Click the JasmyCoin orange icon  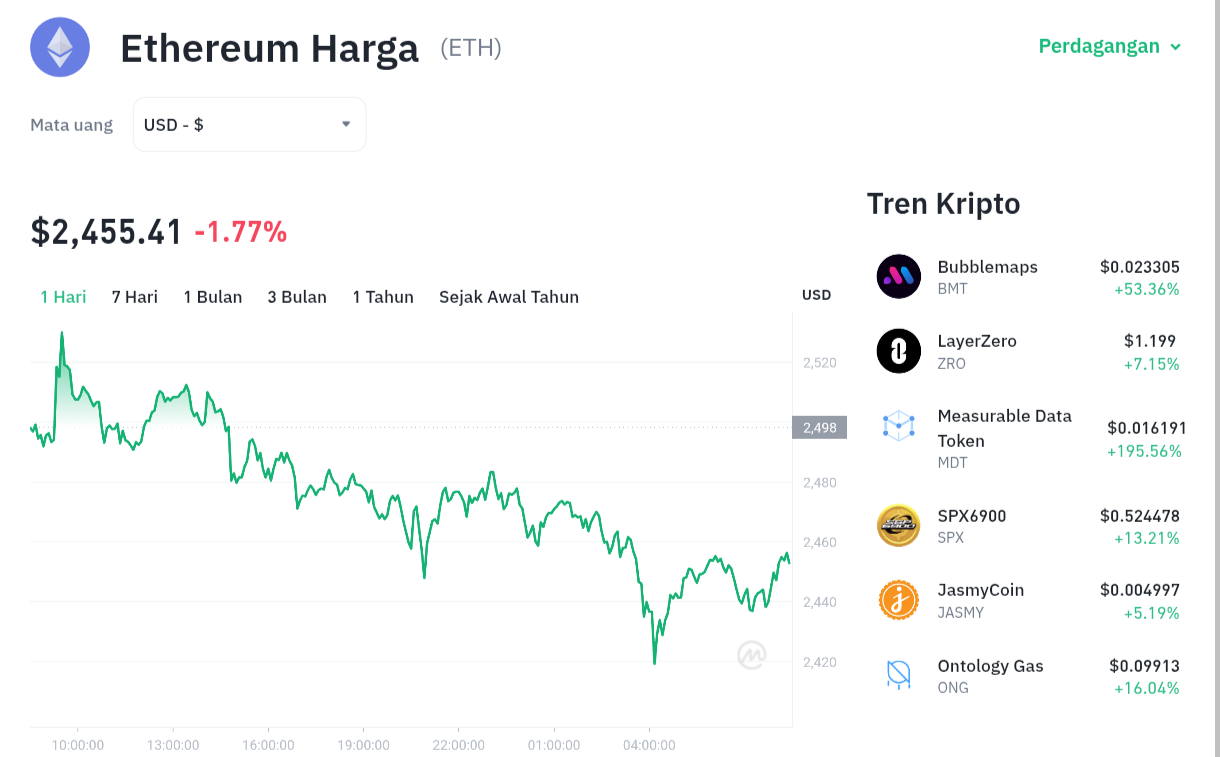[x=898, y=600]
